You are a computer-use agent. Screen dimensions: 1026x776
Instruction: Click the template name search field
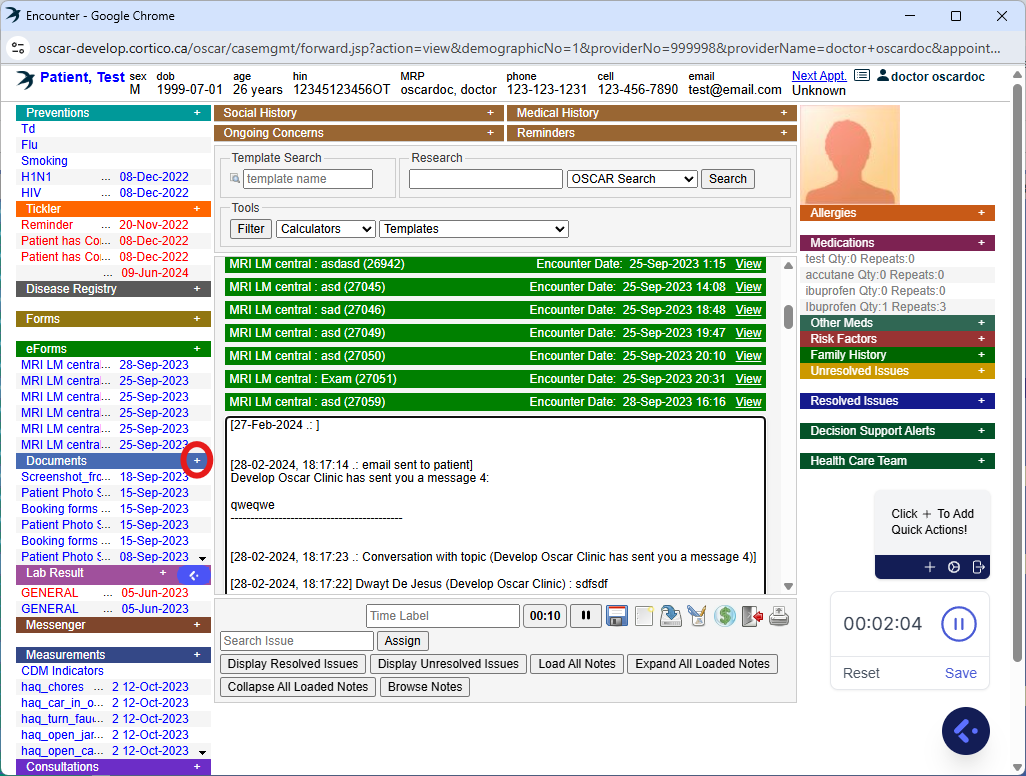tap(307, 179)
